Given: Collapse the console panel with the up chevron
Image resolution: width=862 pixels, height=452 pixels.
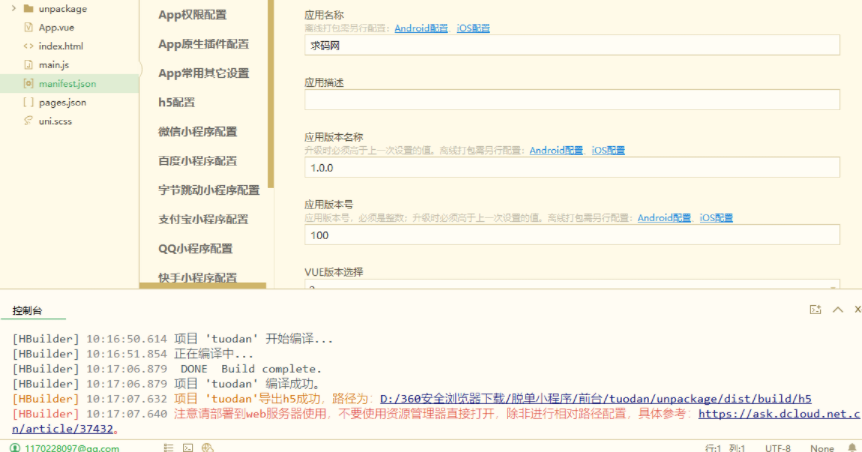Looking at the screenshot, I should click(x=837, y=310).
